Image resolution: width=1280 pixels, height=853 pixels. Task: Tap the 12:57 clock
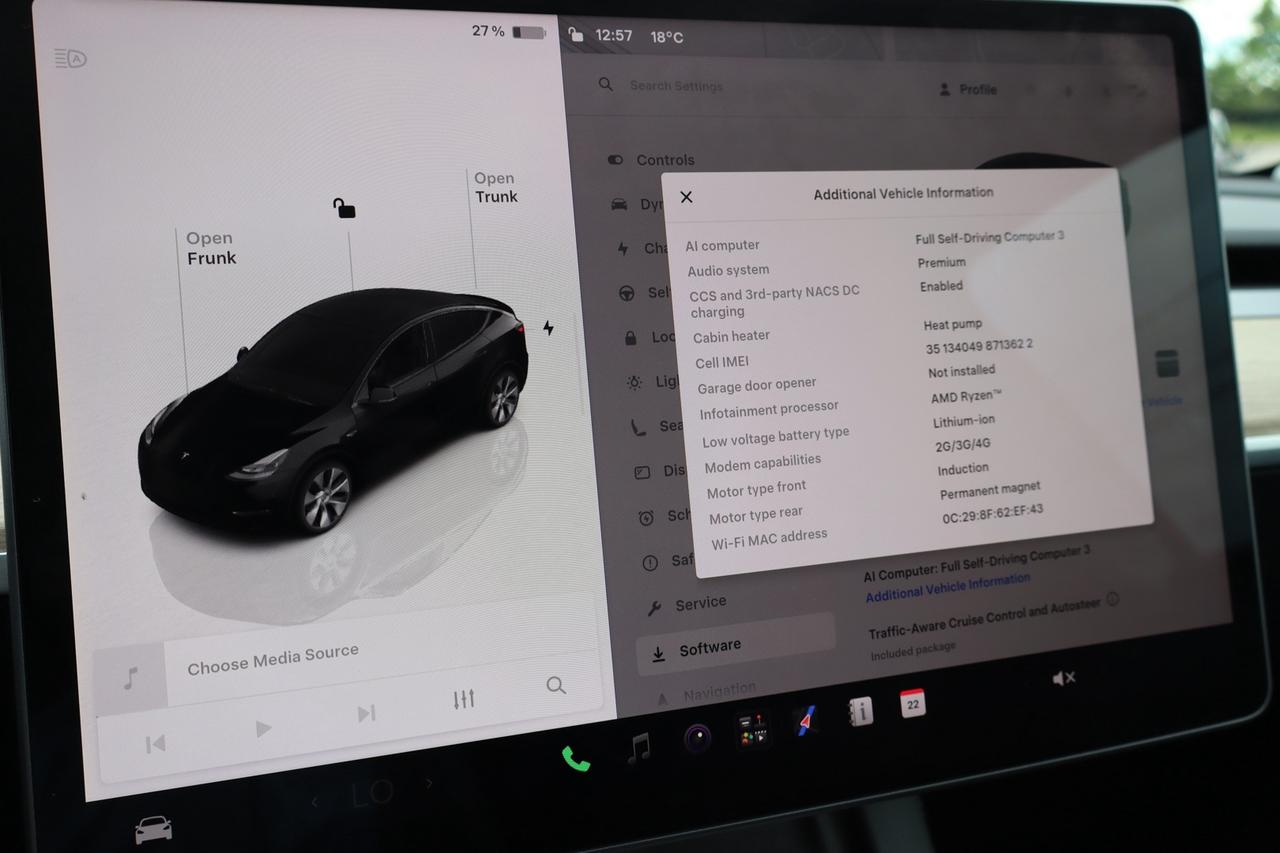pos(613,35)
